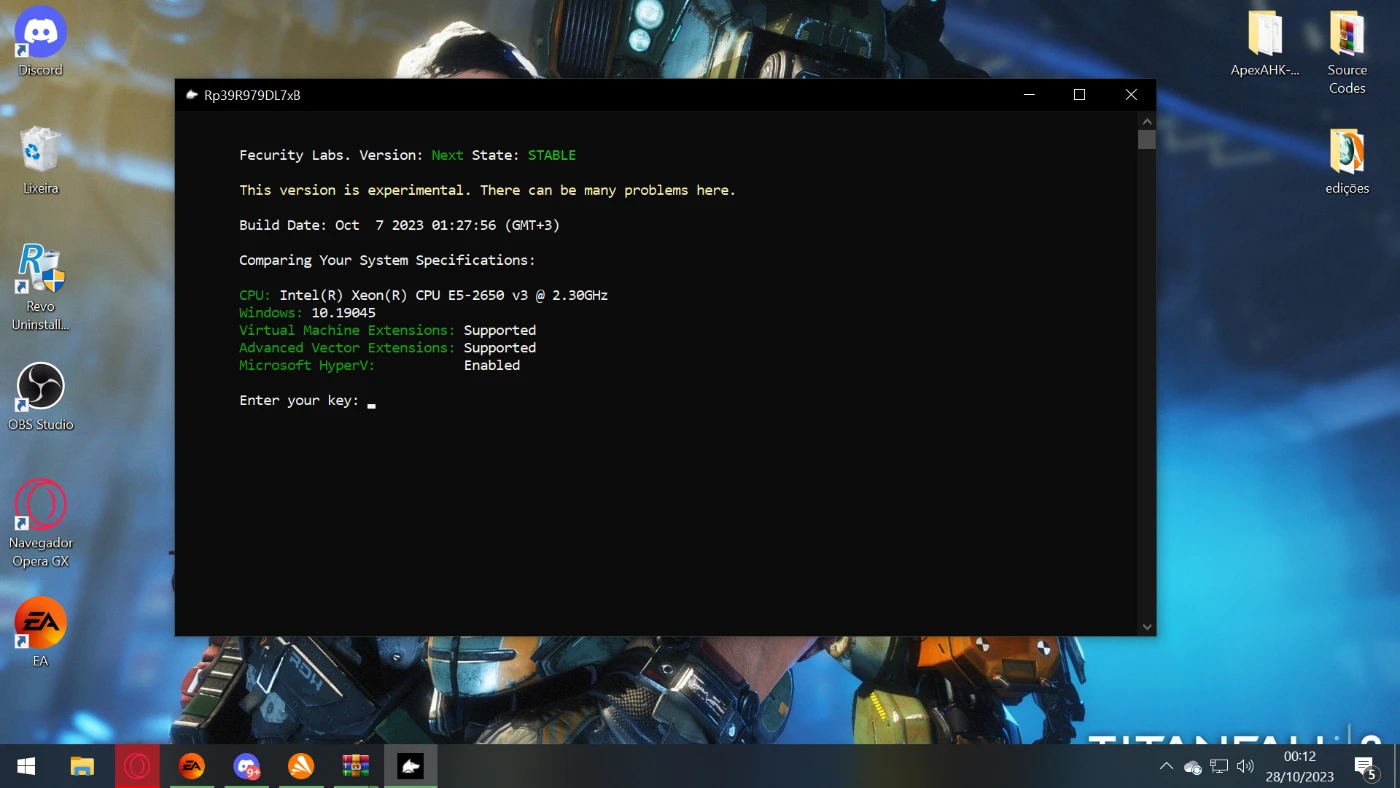Click the 'Advanced Vector Extensions:' label
Screen dimensions: 1400x788
[347, 348]
